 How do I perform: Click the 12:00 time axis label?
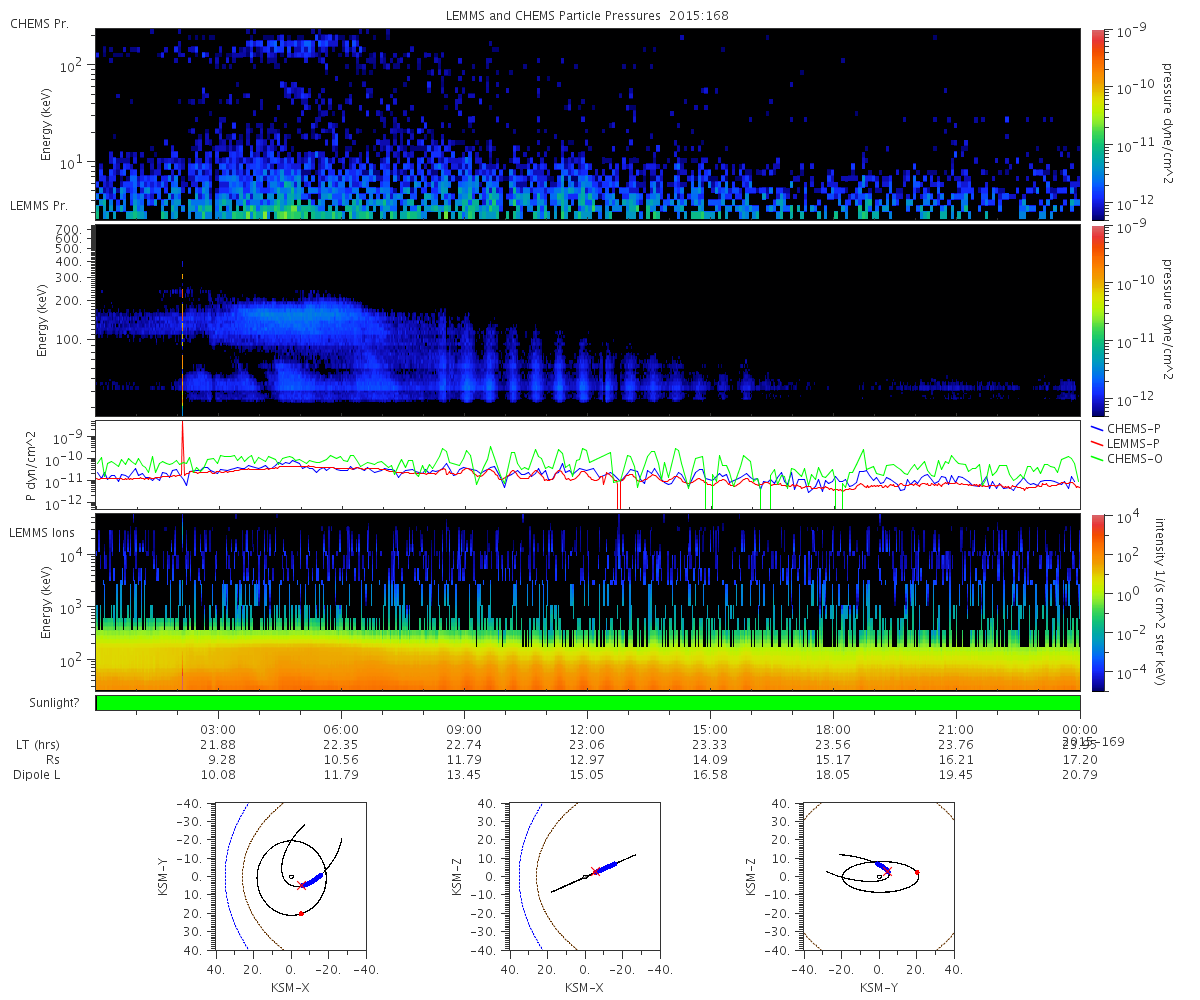588,730
